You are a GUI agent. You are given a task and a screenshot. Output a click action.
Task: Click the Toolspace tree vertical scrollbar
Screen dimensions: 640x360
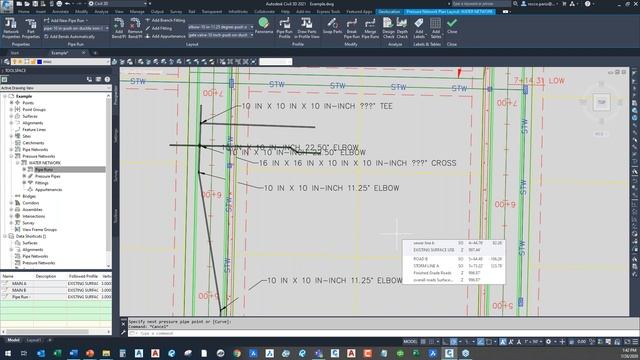[109, 180]
